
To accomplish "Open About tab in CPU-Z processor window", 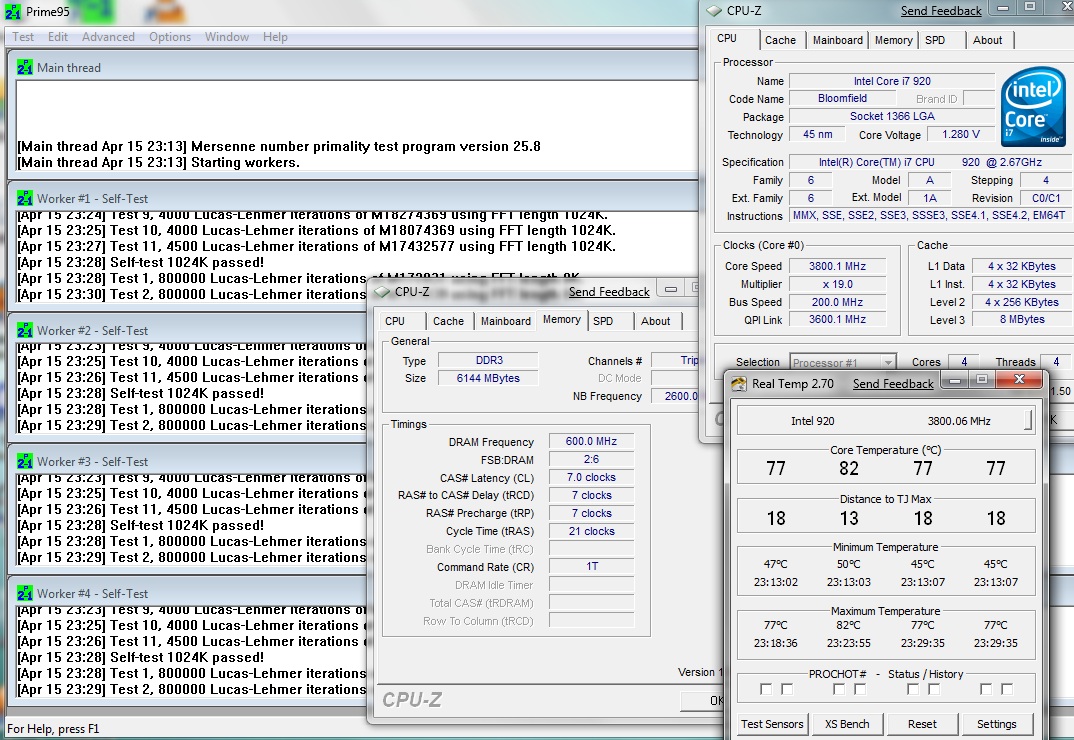I will (x=988, y=40).
